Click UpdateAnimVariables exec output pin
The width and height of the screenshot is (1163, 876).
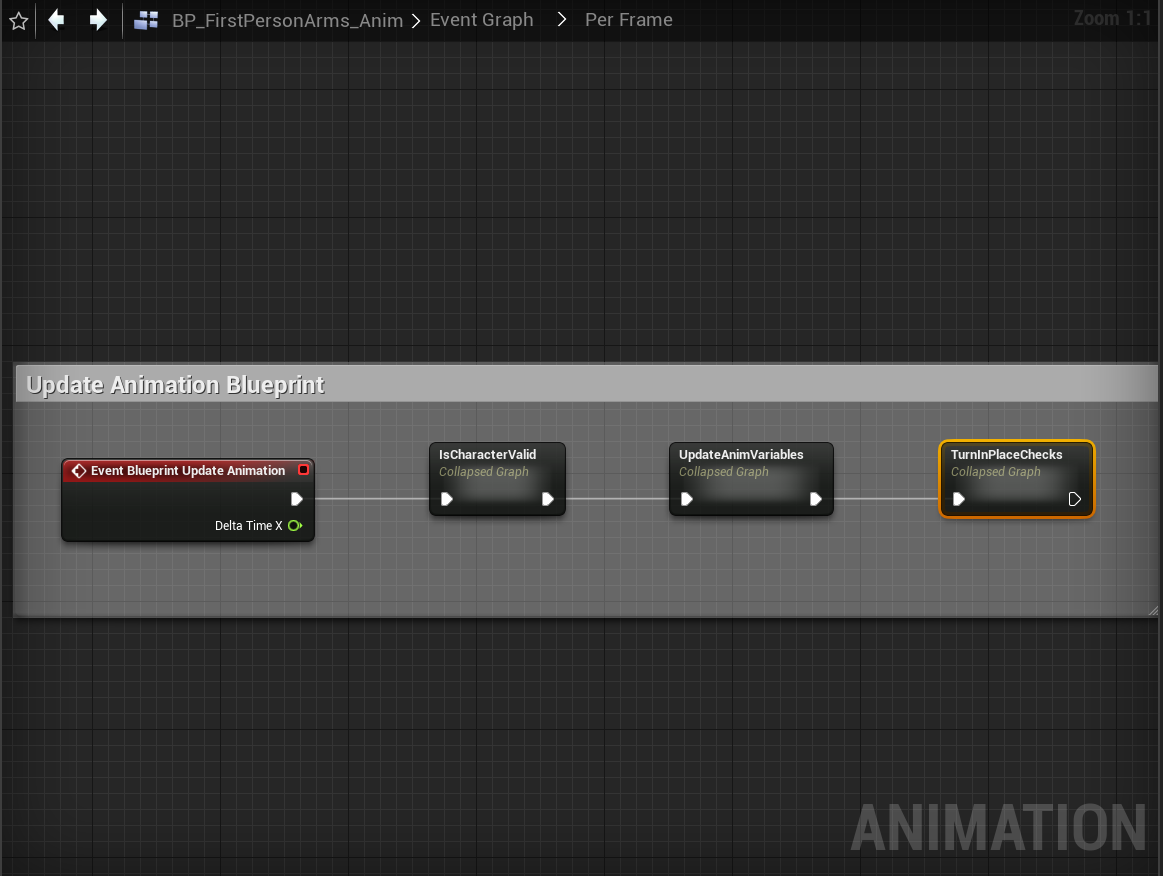pyautogui.click(x=816, y=499)
